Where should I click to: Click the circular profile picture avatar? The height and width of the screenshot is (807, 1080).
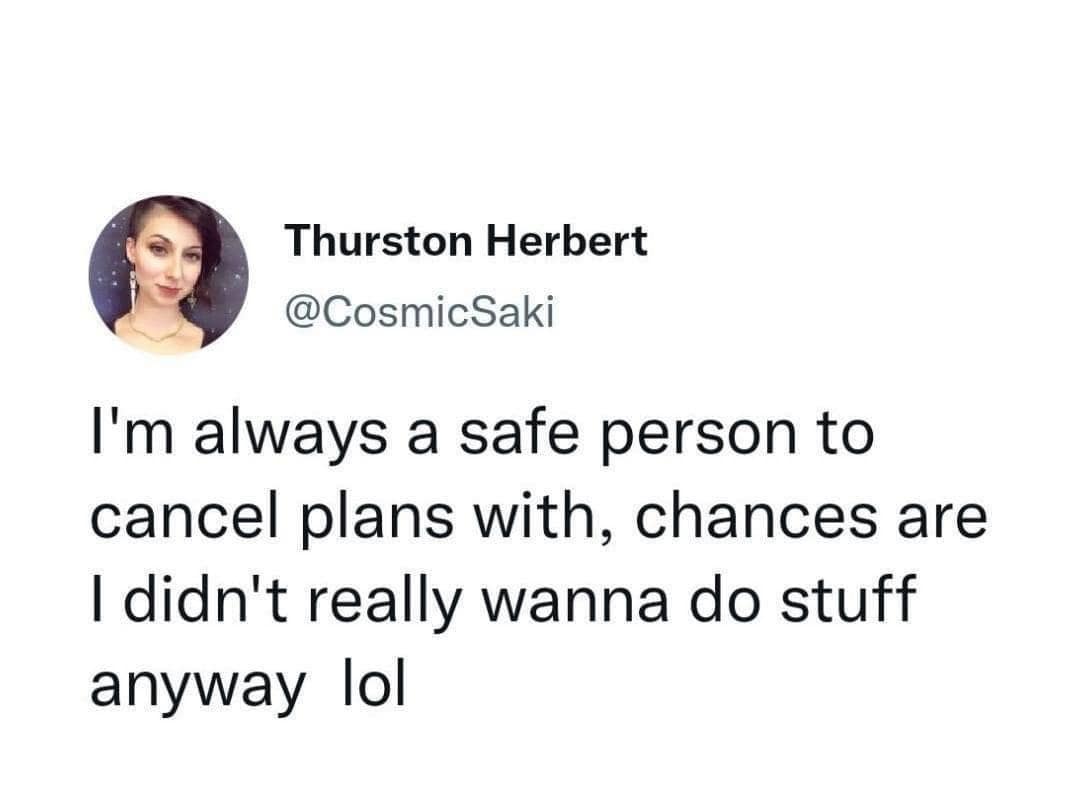tap(168, 275)
